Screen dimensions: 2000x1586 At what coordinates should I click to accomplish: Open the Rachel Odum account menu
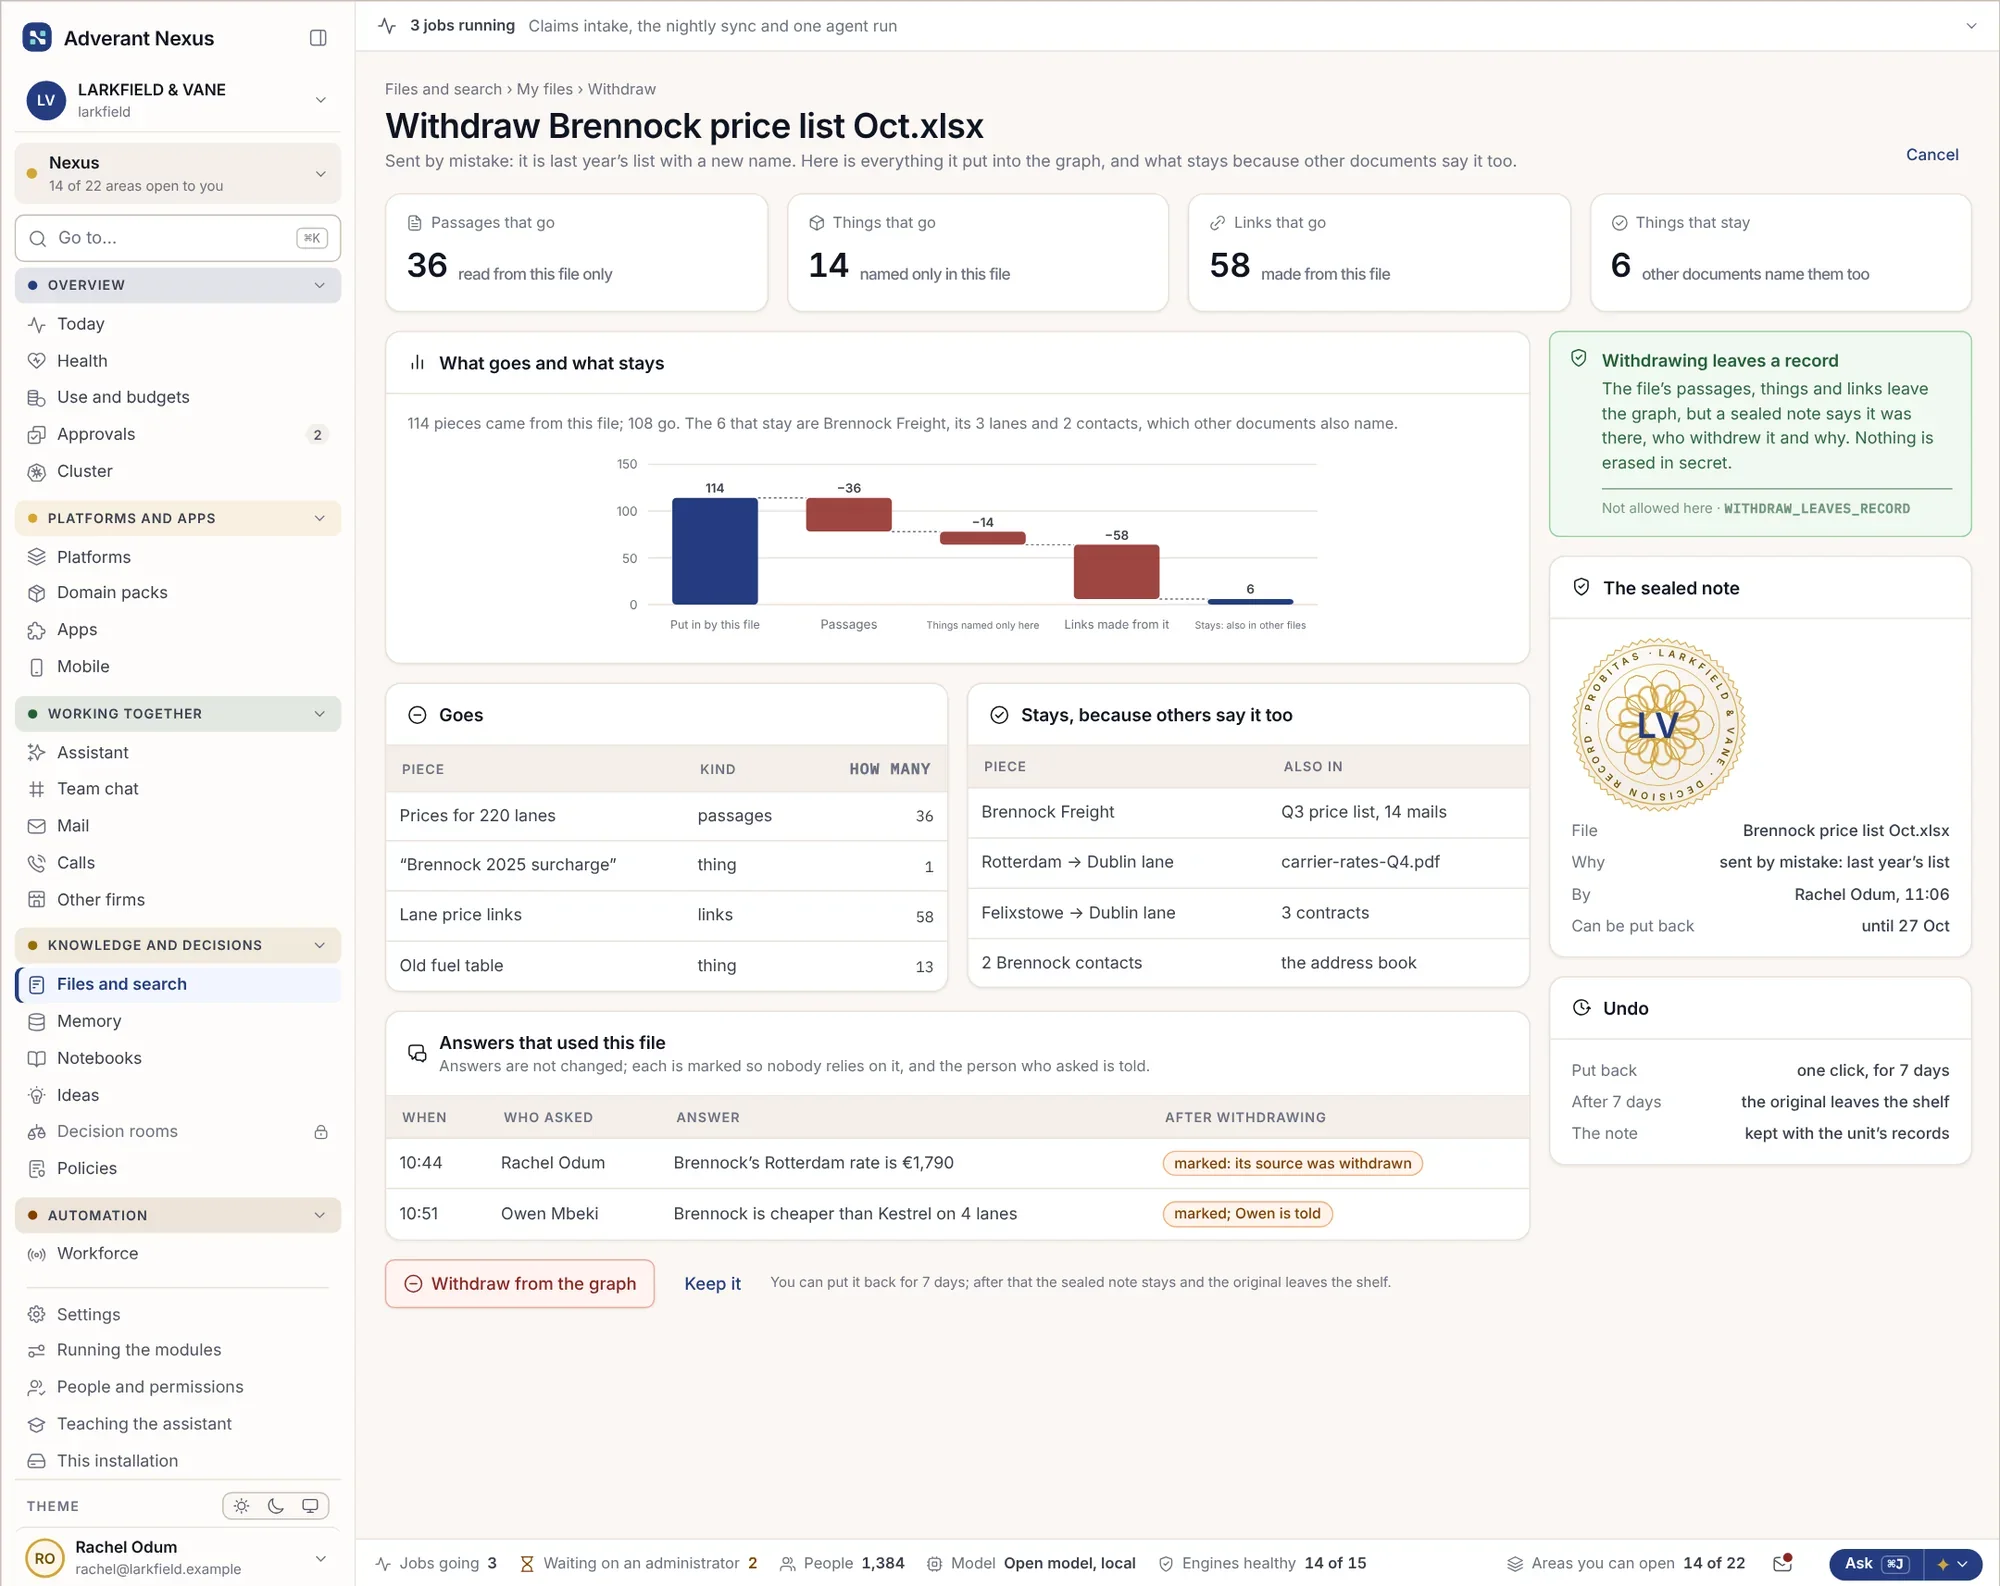point(178,1558)
